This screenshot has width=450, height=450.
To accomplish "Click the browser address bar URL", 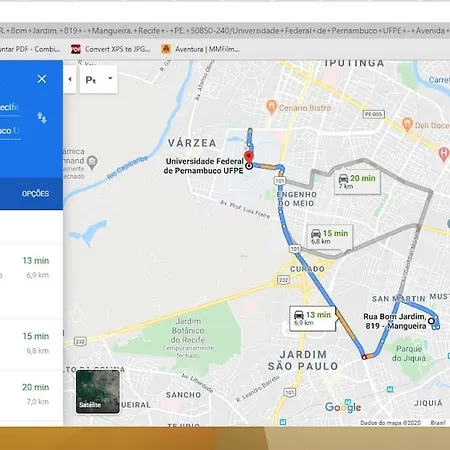I will tap(225, 31).
